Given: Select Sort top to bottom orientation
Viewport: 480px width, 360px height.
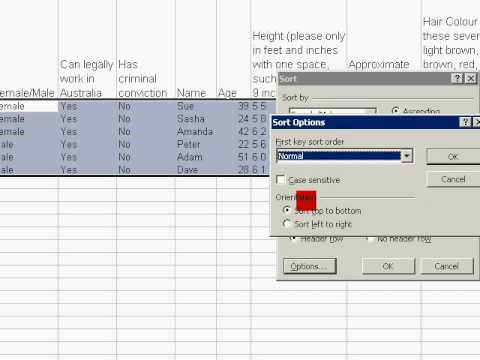Looking at the screenshot, I should (286, 210).
